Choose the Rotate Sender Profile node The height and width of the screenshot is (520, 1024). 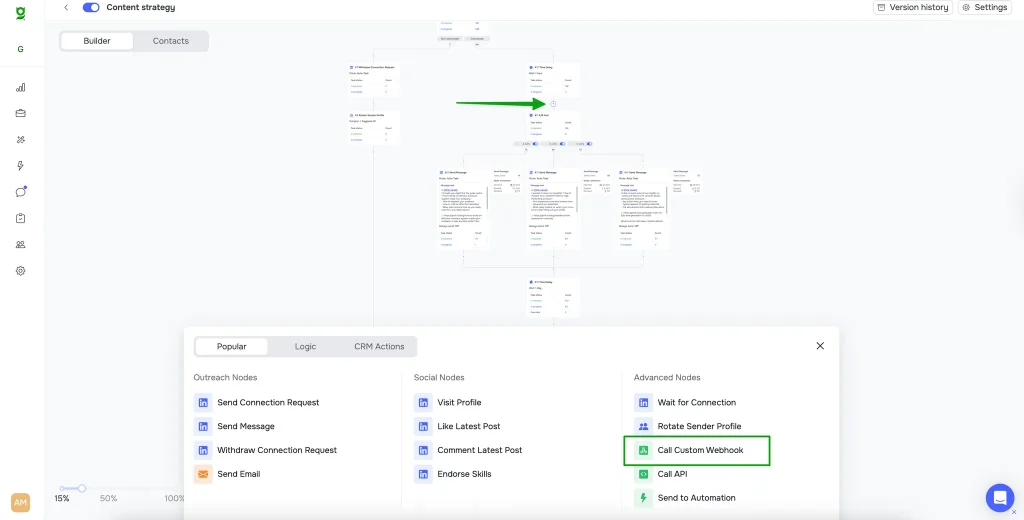pos(699,426)
